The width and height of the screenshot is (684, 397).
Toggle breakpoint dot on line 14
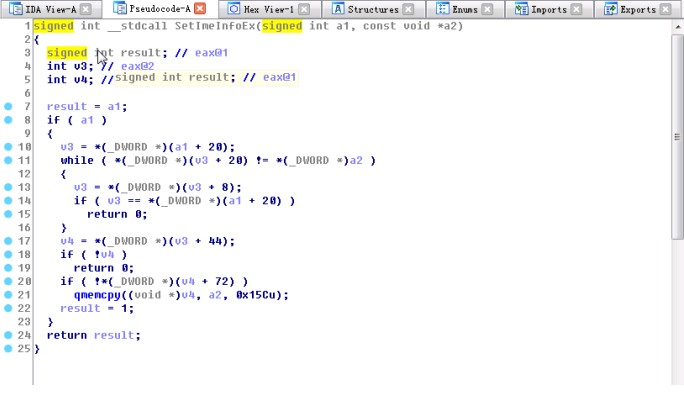click(x=8, y=201)
